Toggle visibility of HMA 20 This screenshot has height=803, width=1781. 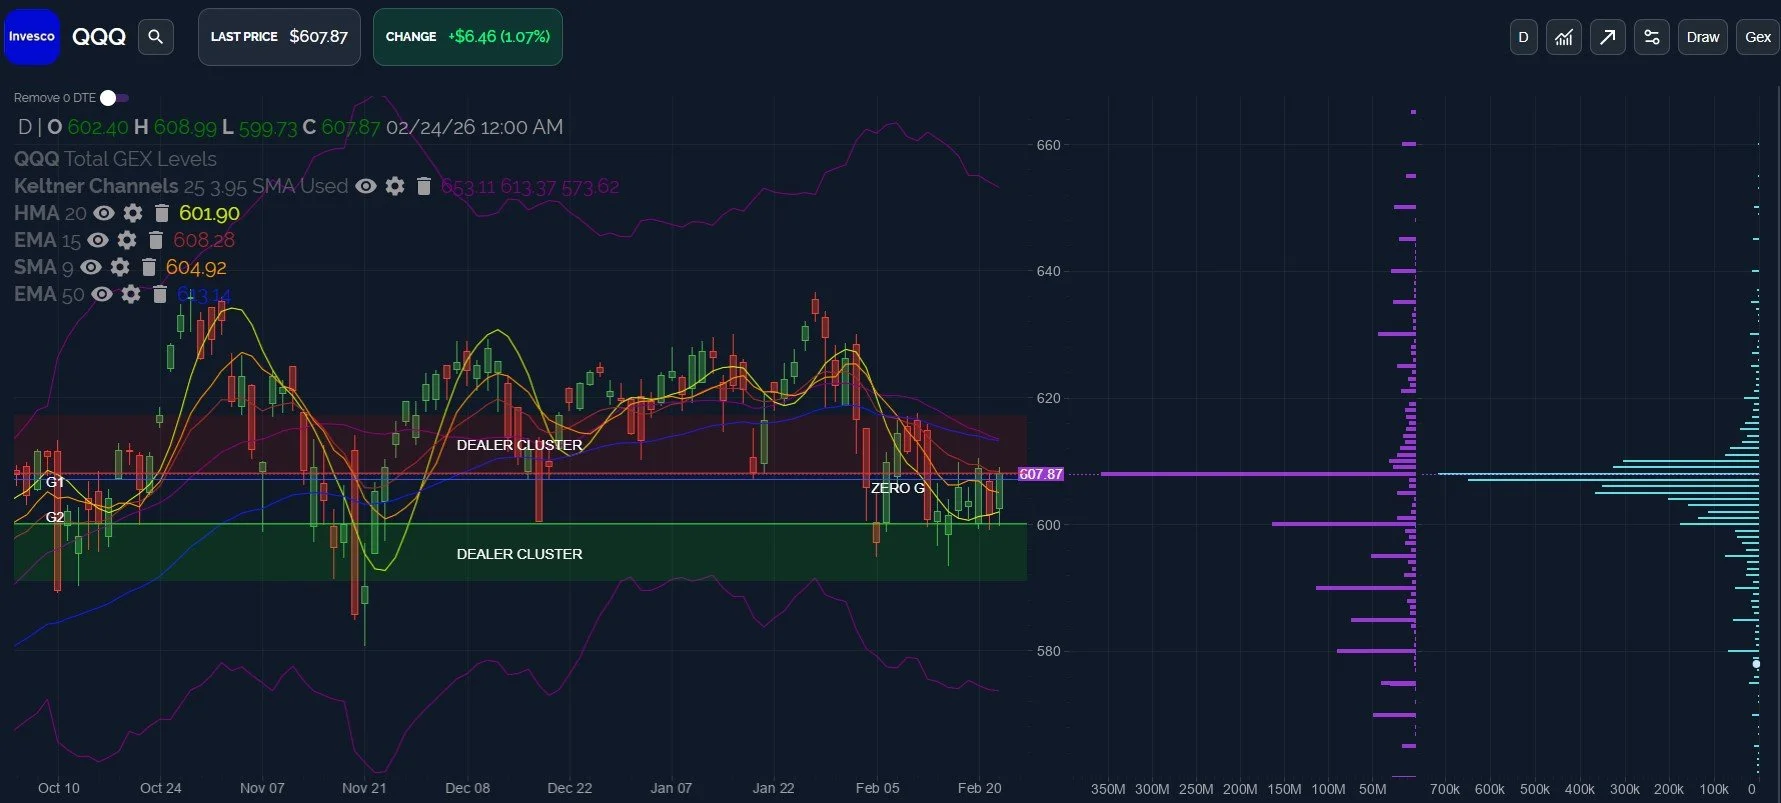coord(104,213)
